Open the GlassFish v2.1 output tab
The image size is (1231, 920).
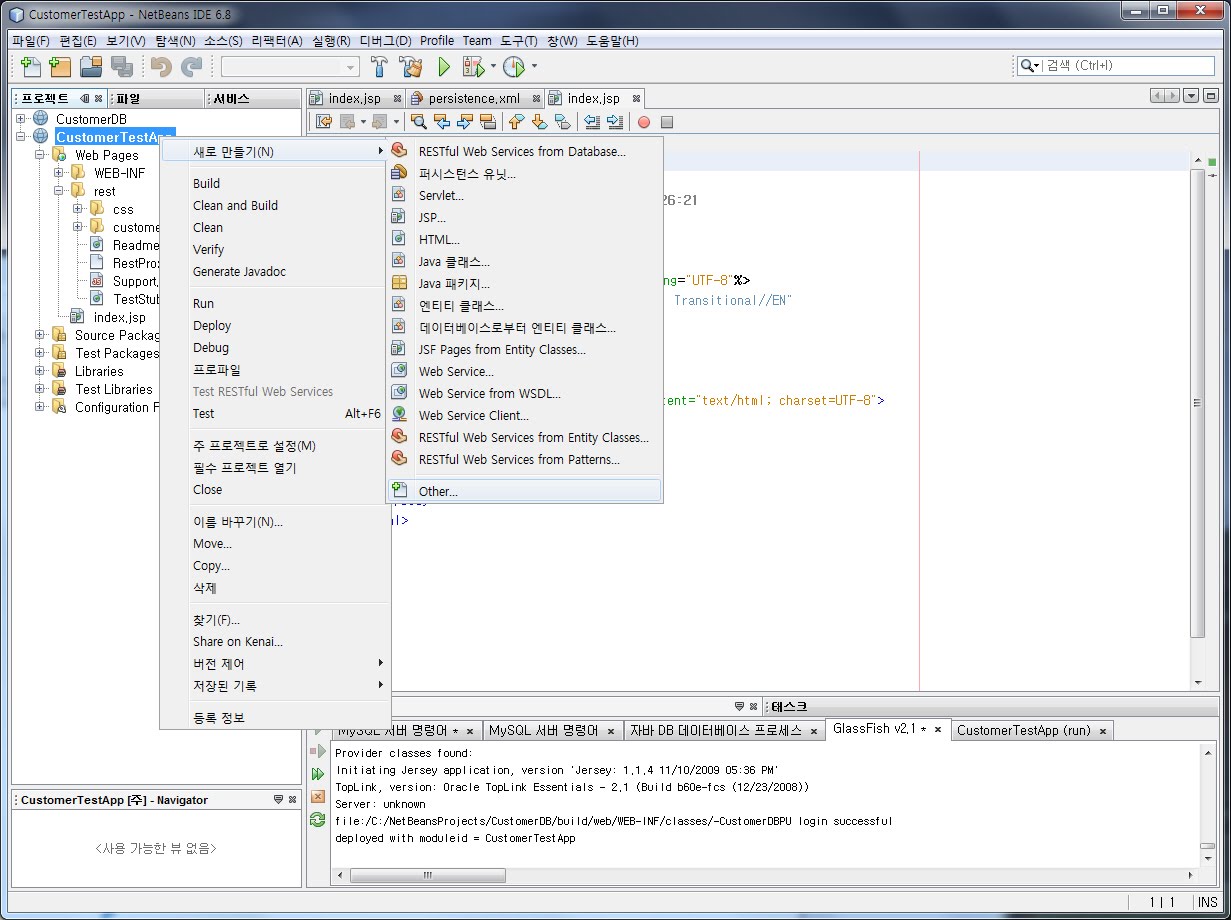click(880, 729)
